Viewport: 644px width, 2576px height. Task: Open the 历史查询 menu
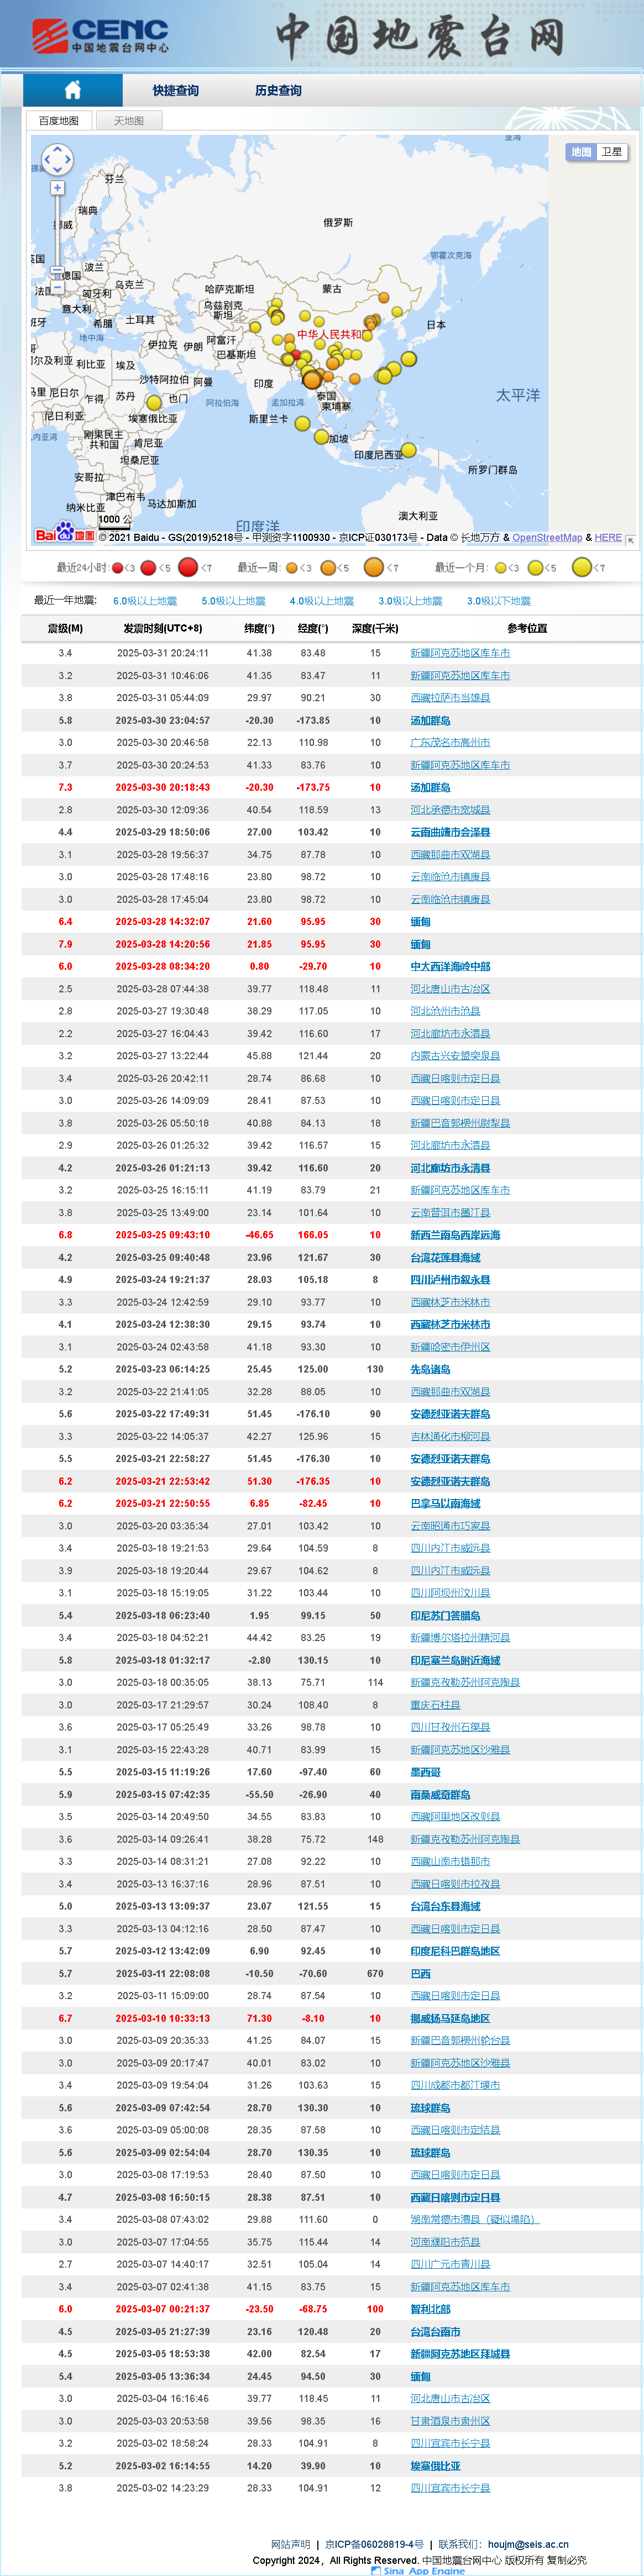[x=278, y=91]
